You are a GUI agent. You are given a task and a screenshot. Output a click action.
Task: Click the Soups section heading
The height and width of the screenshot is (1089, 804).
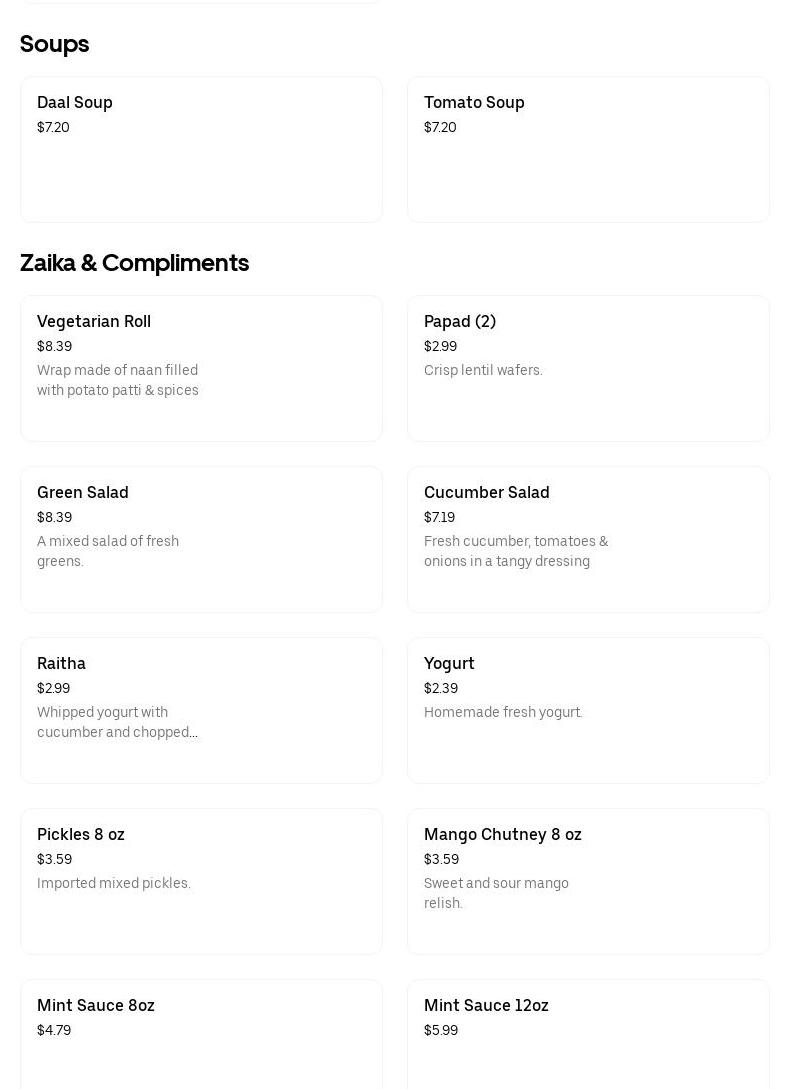[x=55, y=44]
